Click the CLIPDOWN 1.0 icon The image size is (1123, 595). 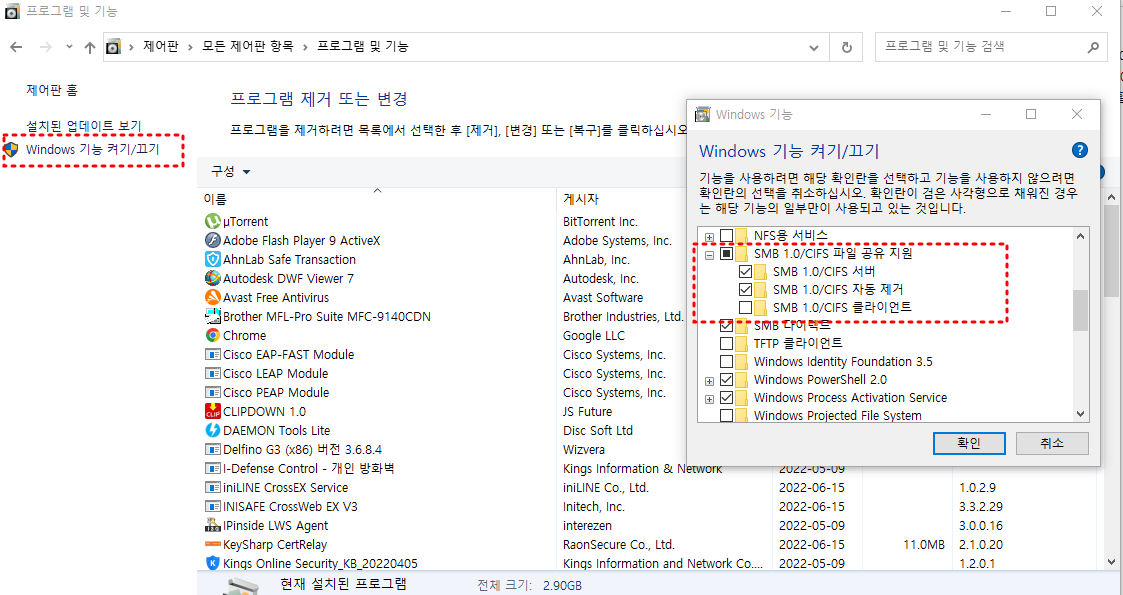(x=213, y=411)
